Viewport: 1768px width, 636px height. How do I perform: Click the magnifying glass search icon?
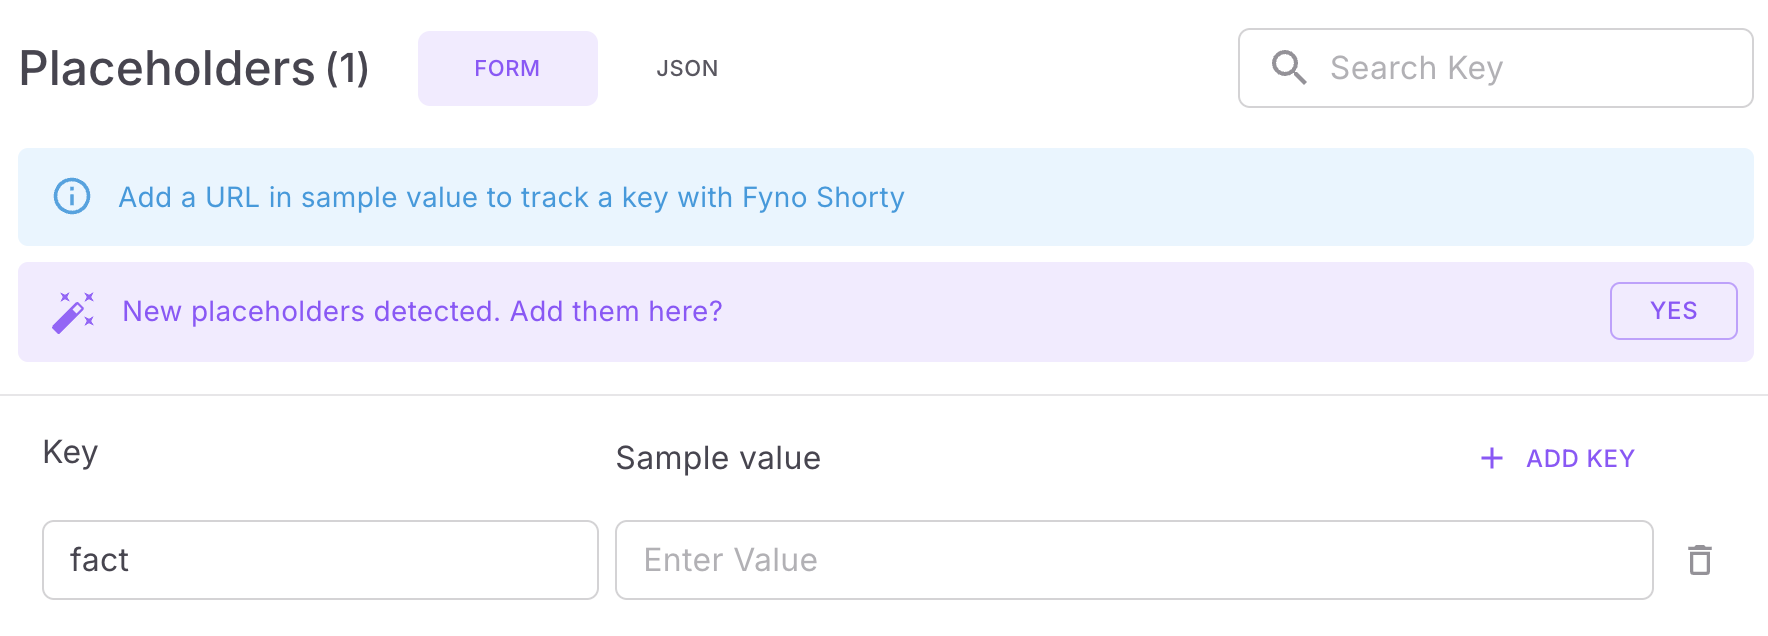click(x=1289, y=68)
